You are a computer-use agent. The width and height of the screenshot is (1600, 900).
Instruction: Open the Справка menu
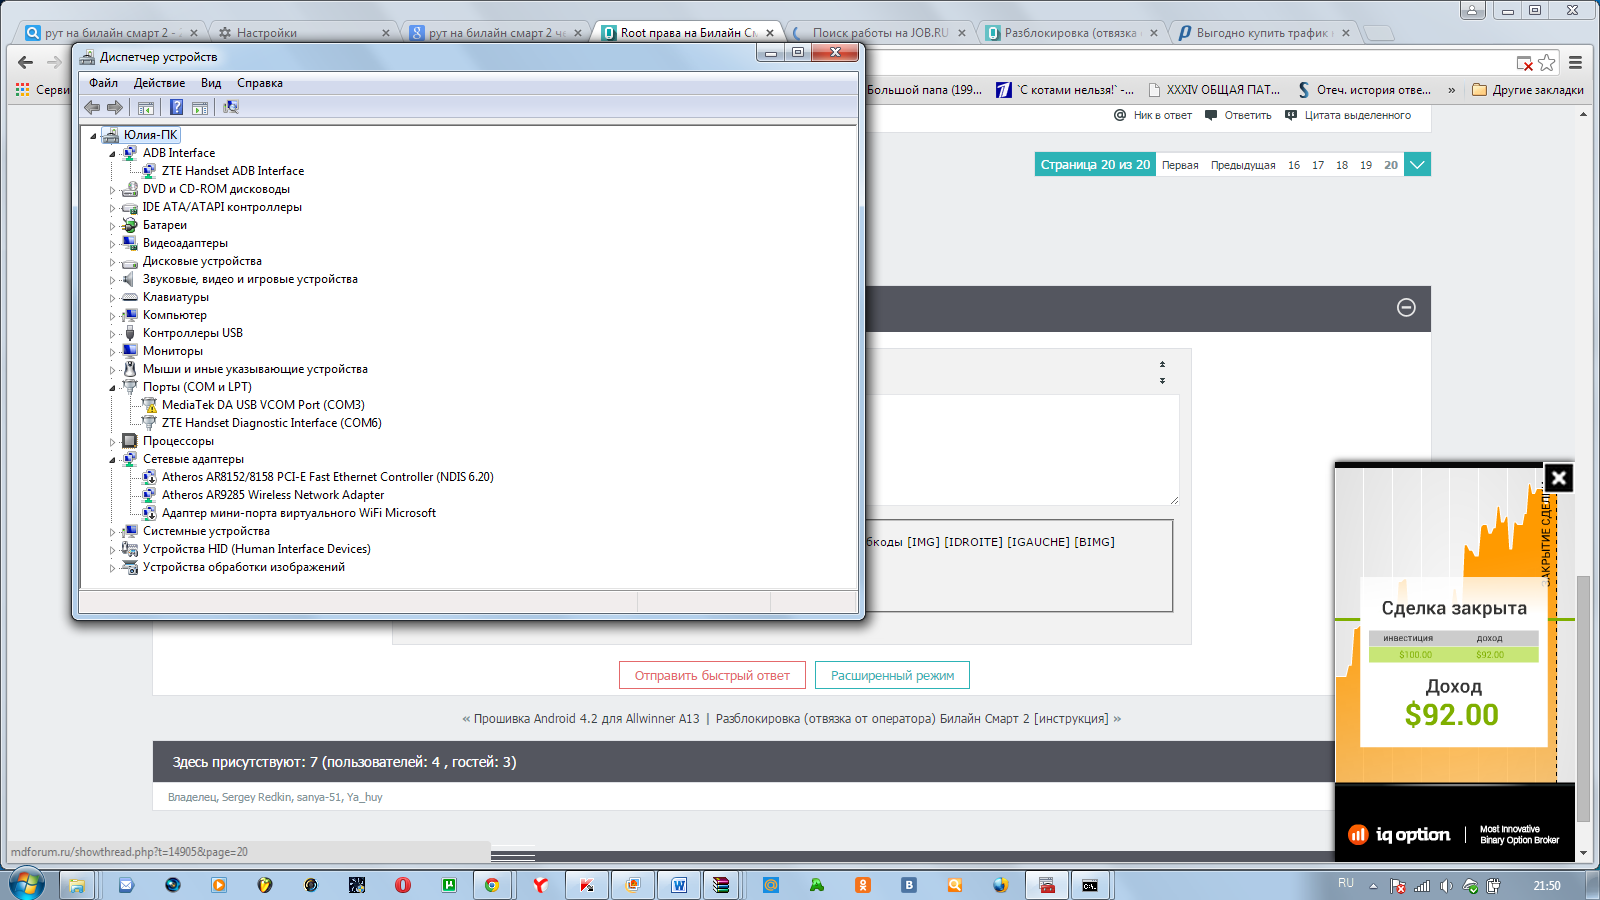pos(260,83)
